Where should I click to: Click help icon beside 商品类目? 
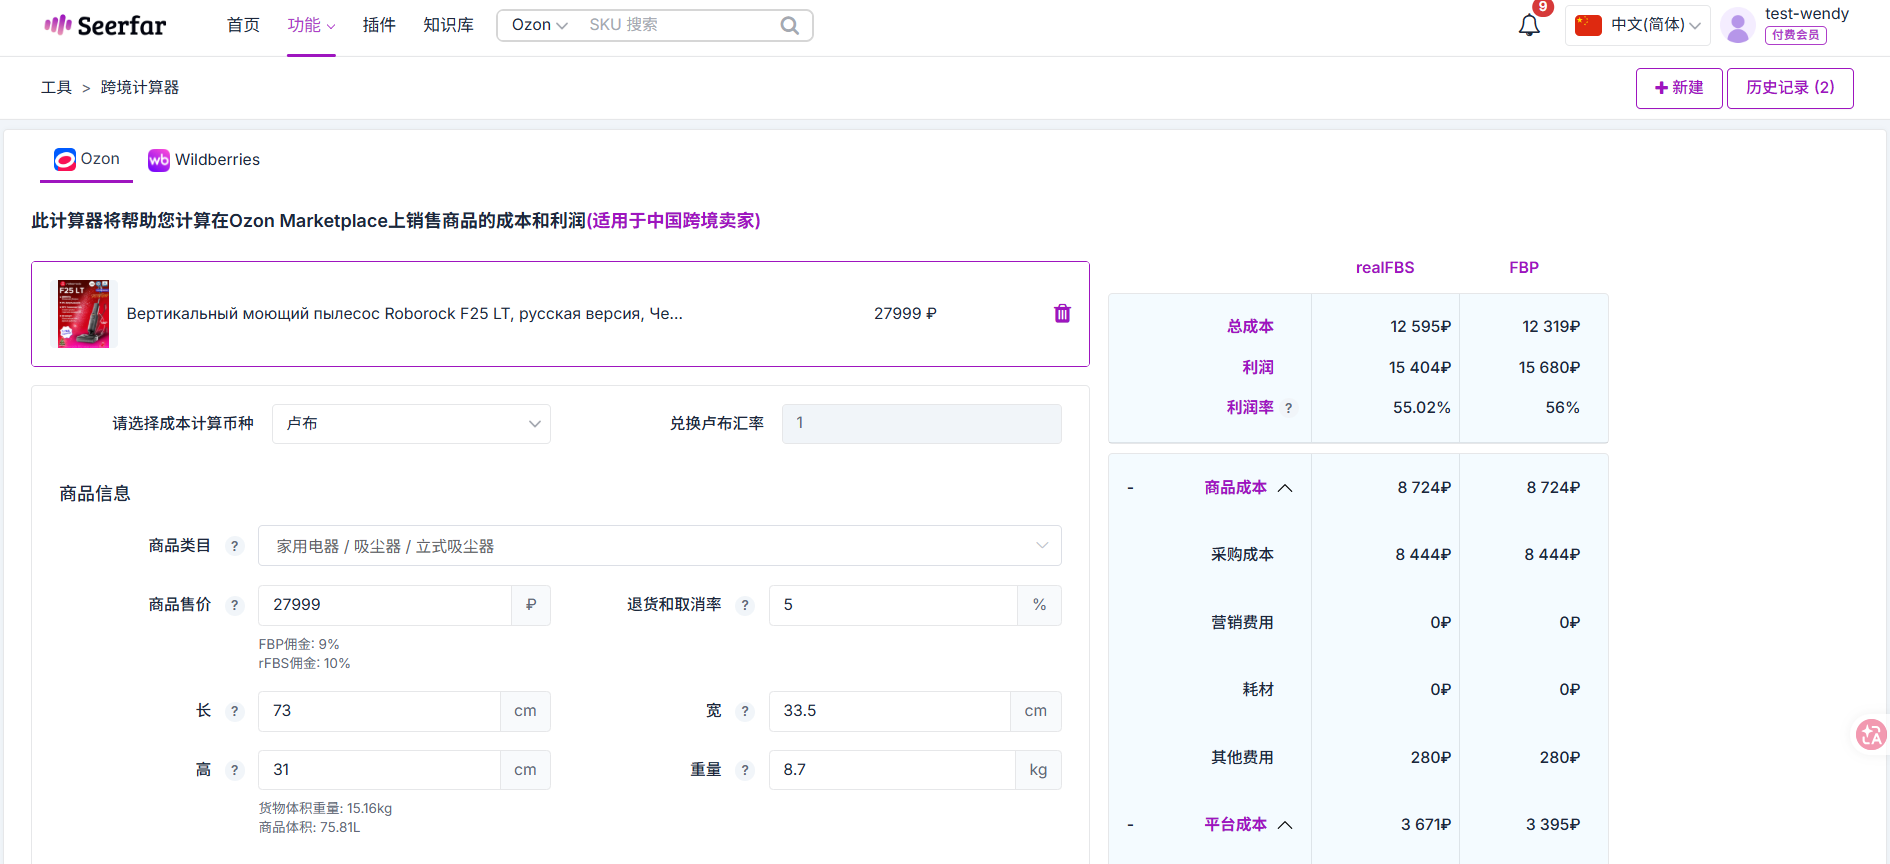234,546
